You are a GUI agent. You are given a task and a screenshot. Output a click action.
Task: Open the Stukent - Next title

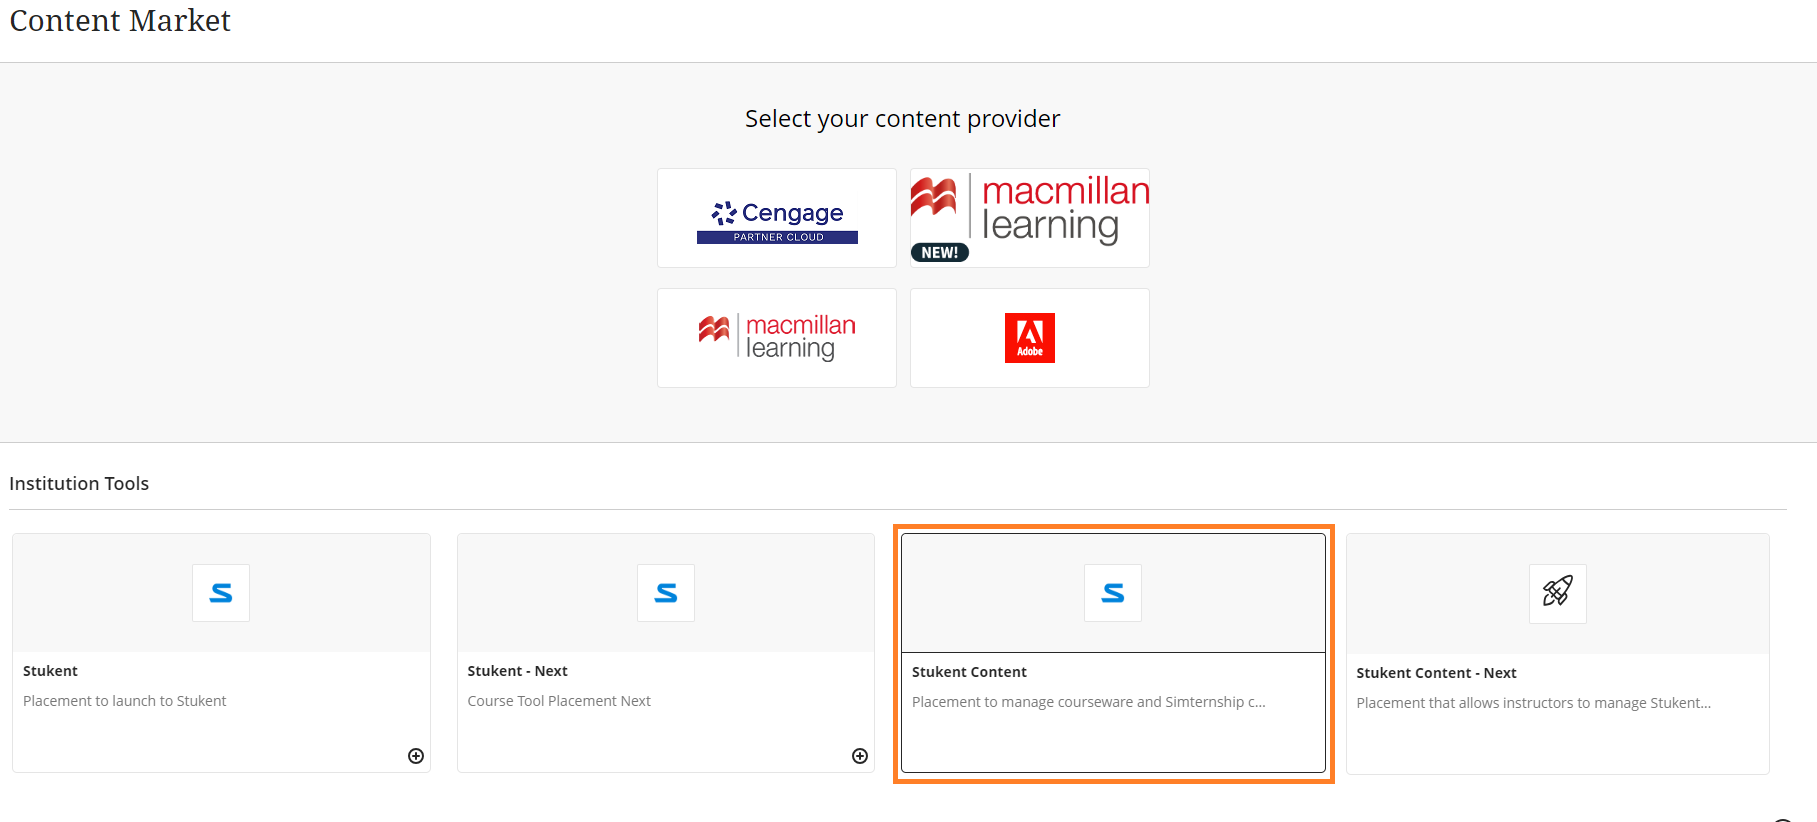517,671
